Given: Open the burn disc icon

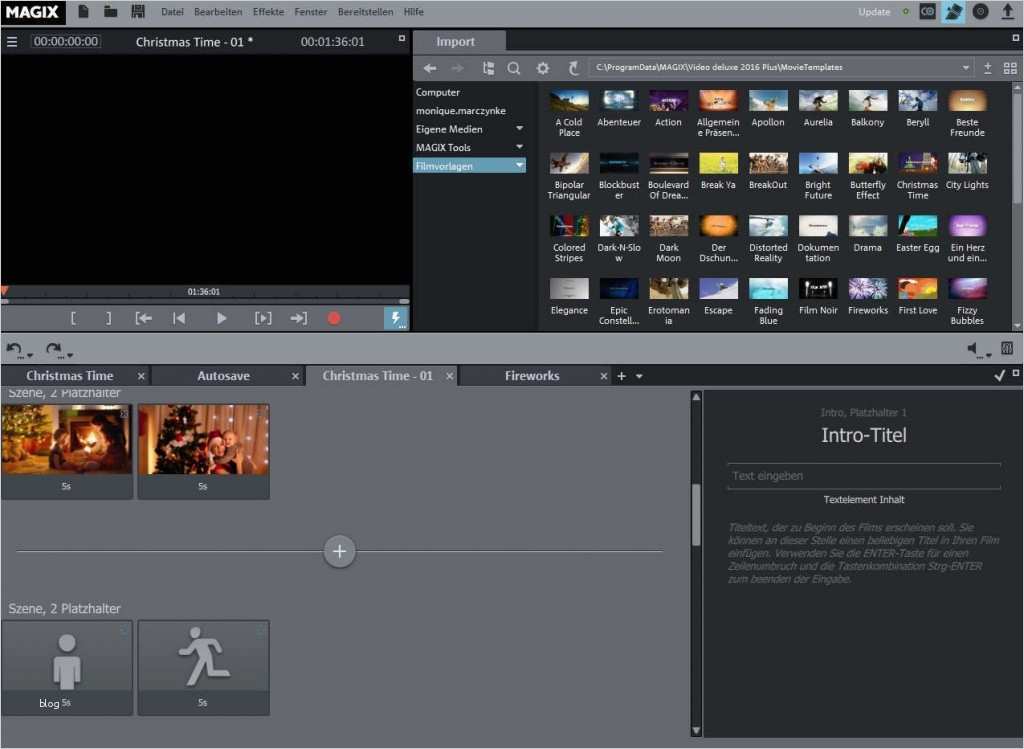Looking at the screenshot, I should pos(980,12).
